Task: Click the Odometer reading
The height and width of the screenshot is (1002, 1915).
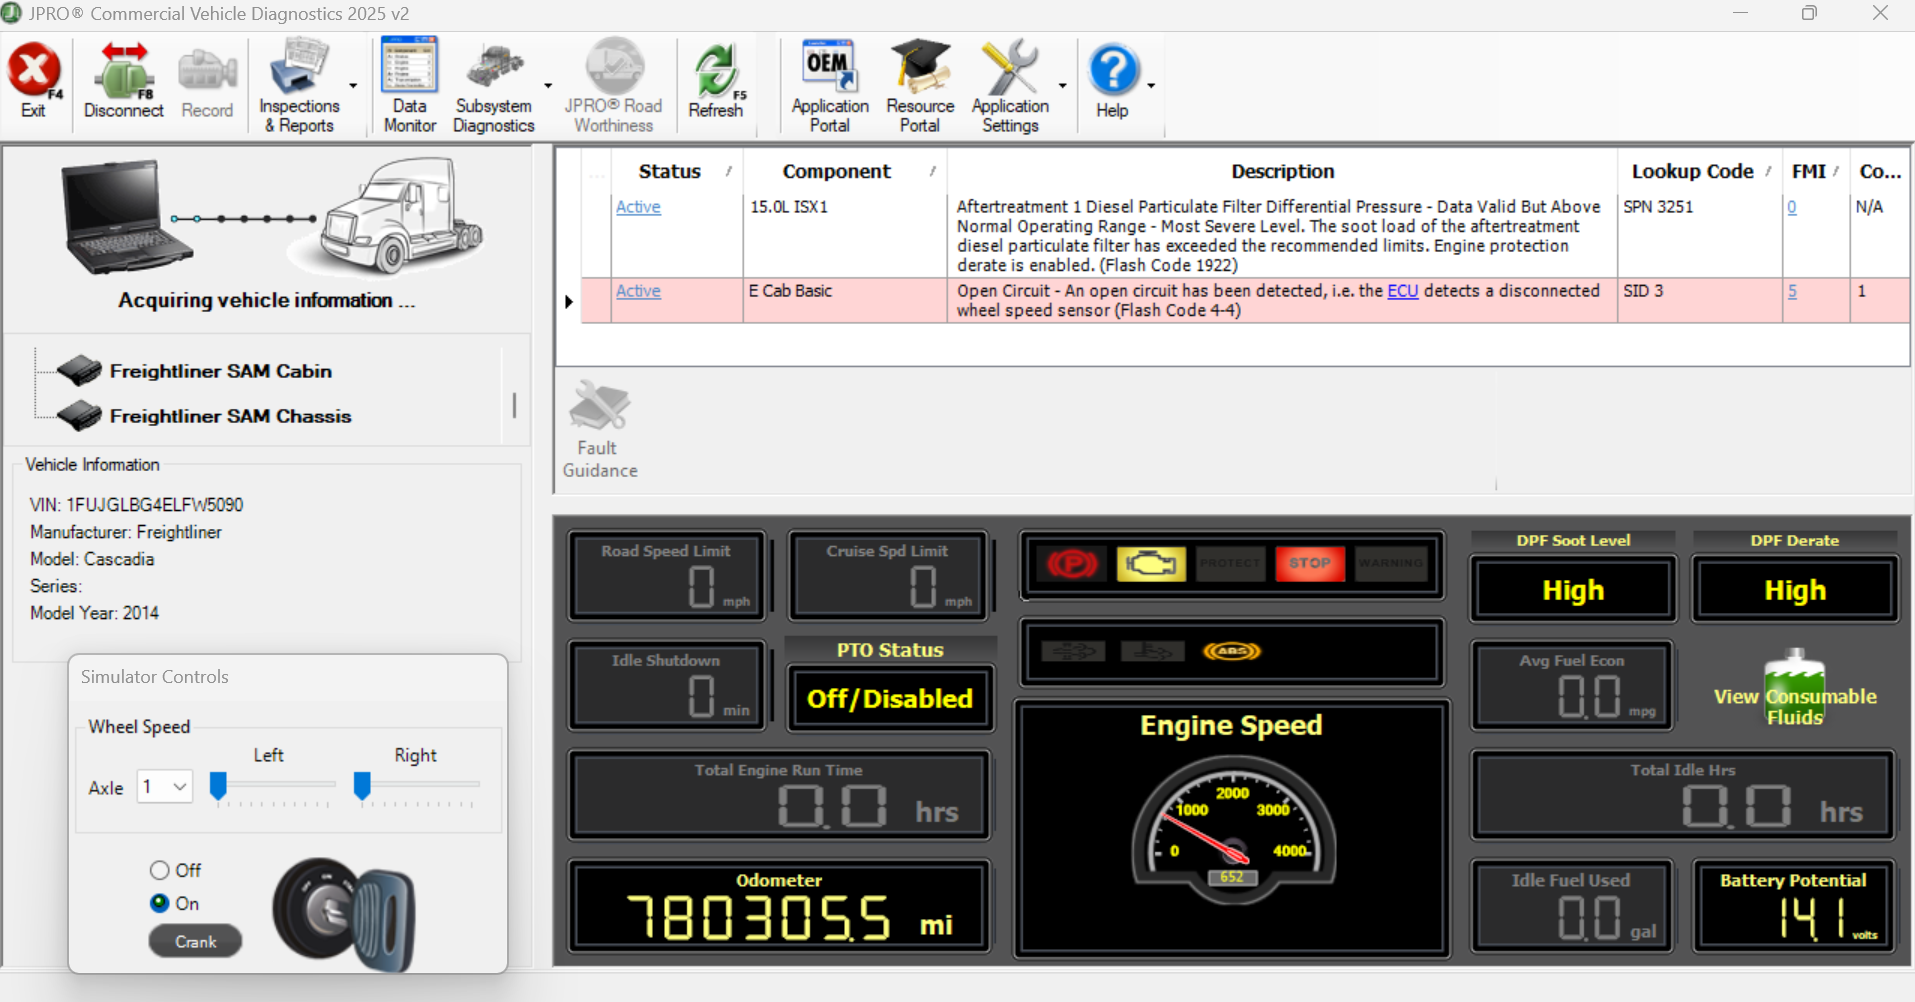Action: click(780, 907)
